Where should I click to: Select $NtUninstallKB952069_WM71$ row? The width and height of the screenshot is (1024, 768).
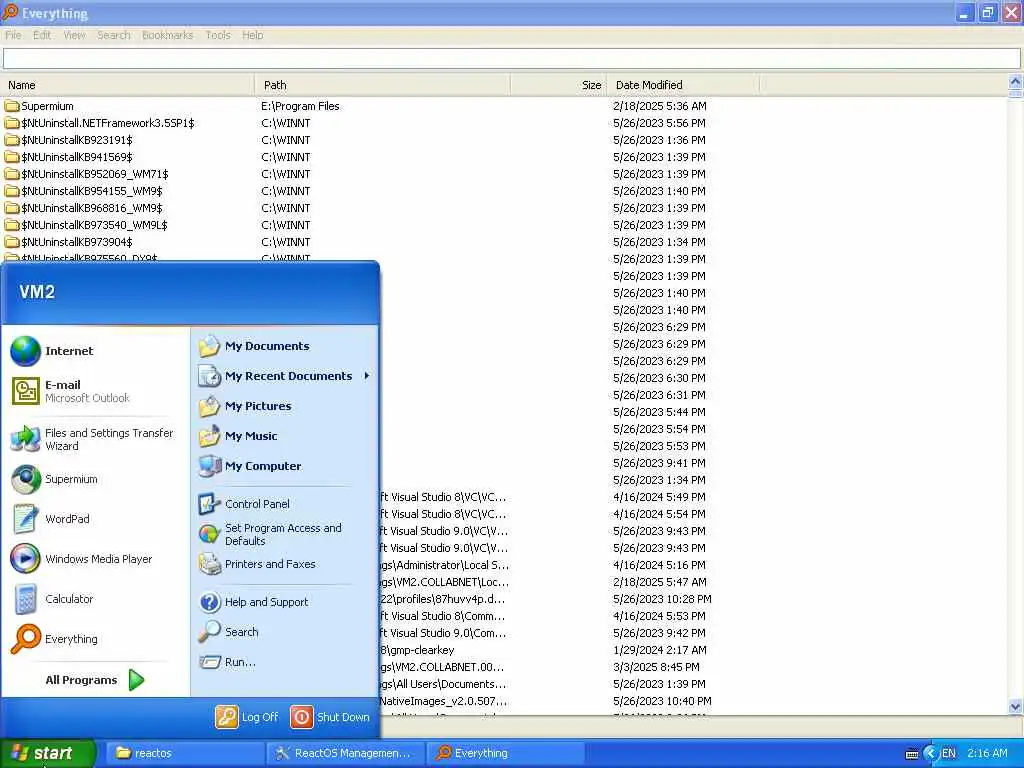pos(503,174)
